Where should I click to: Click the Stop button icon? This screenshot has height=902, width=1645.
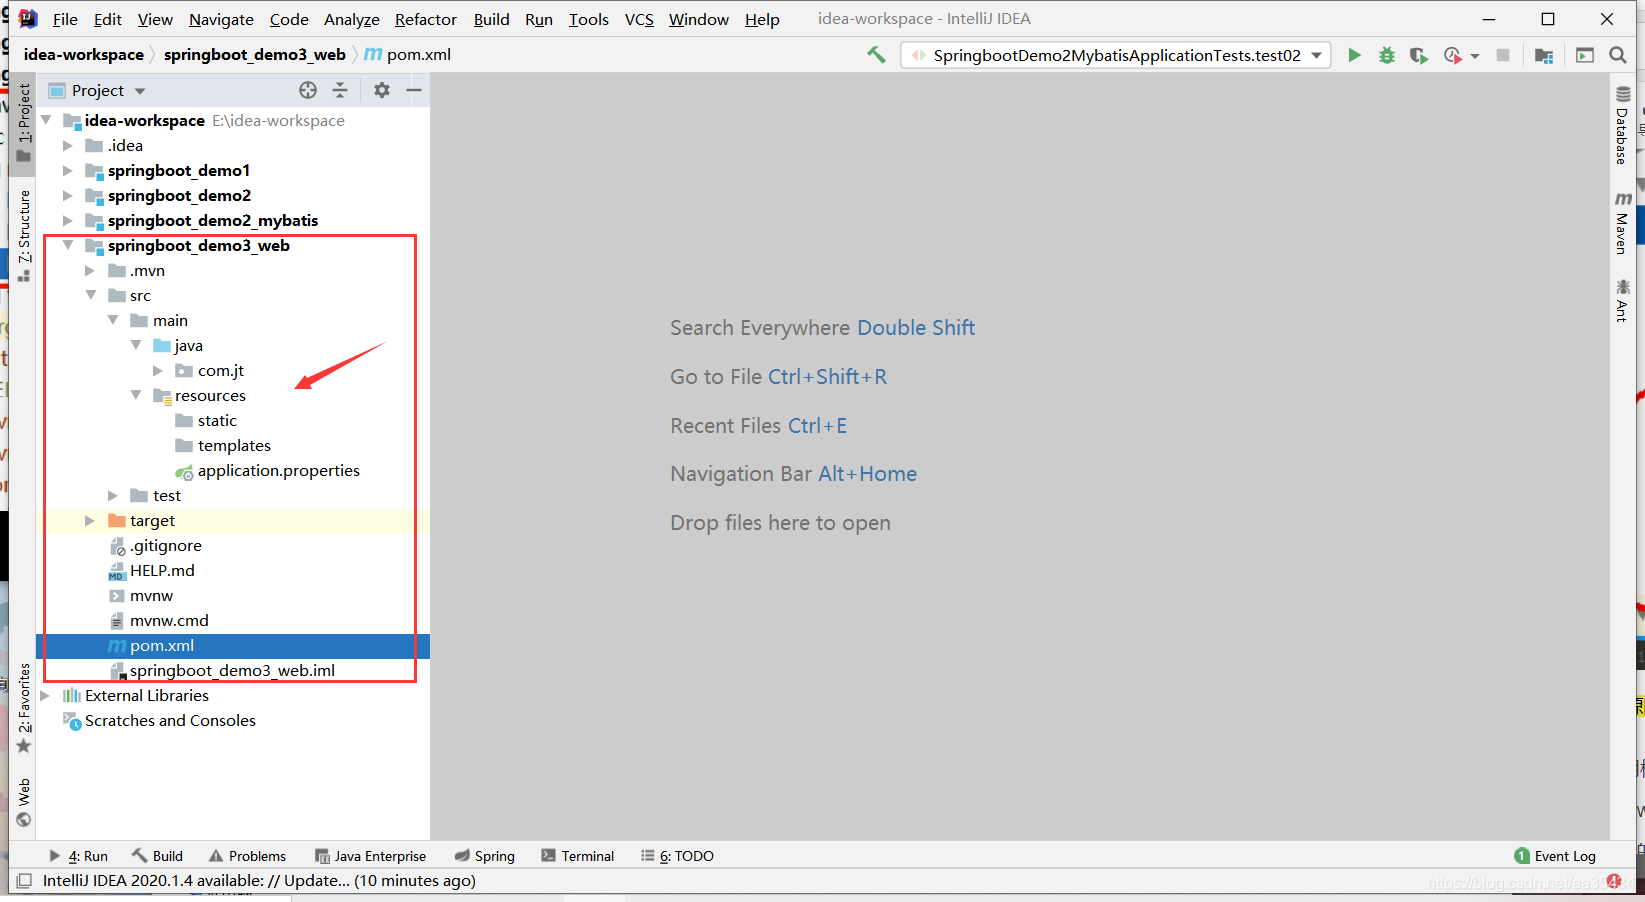click(1502, 55)
